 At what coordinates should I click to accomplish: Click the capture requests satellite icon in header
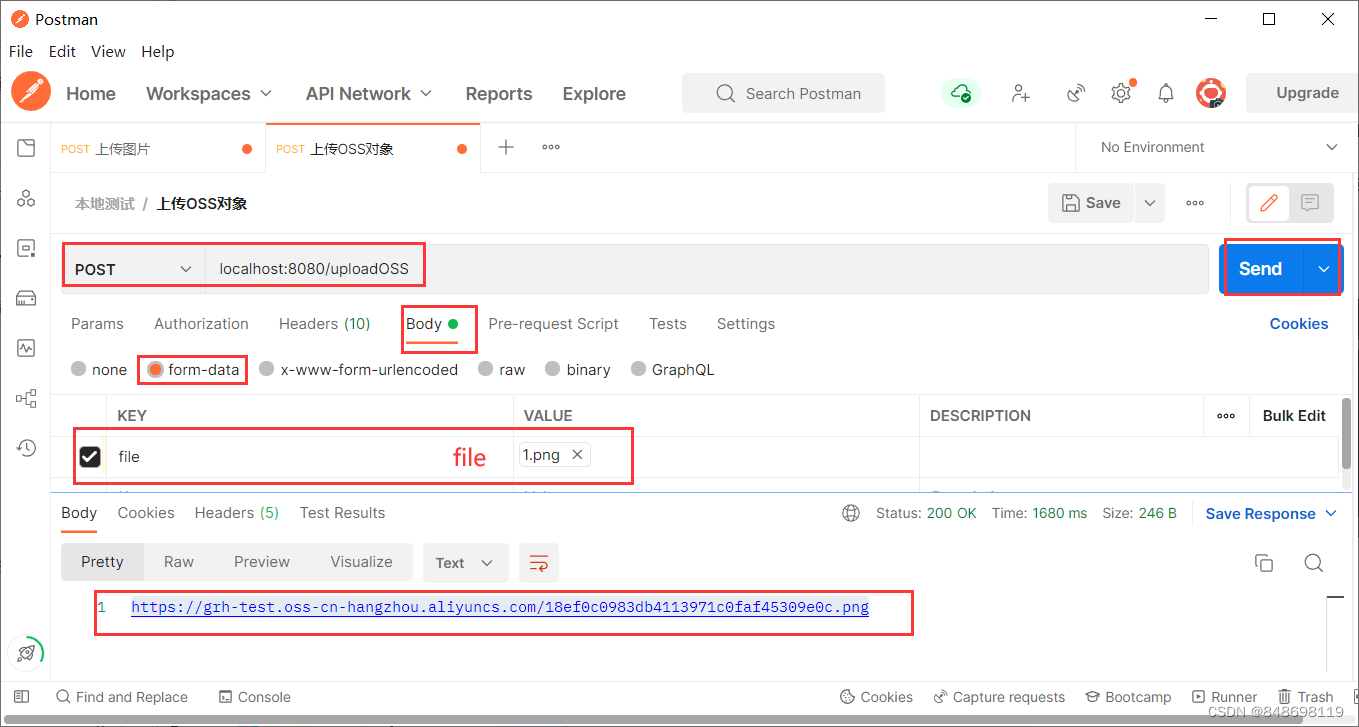tap(1076, 93)
